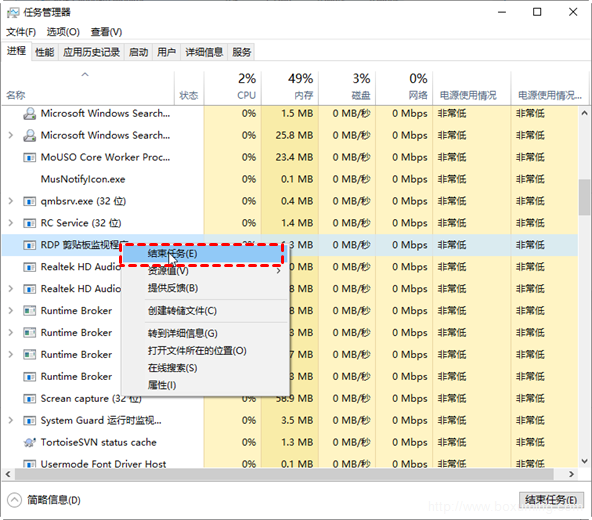Expand the third Runtime Broker process
The image size is (592, 520).
tap(11, 355)
